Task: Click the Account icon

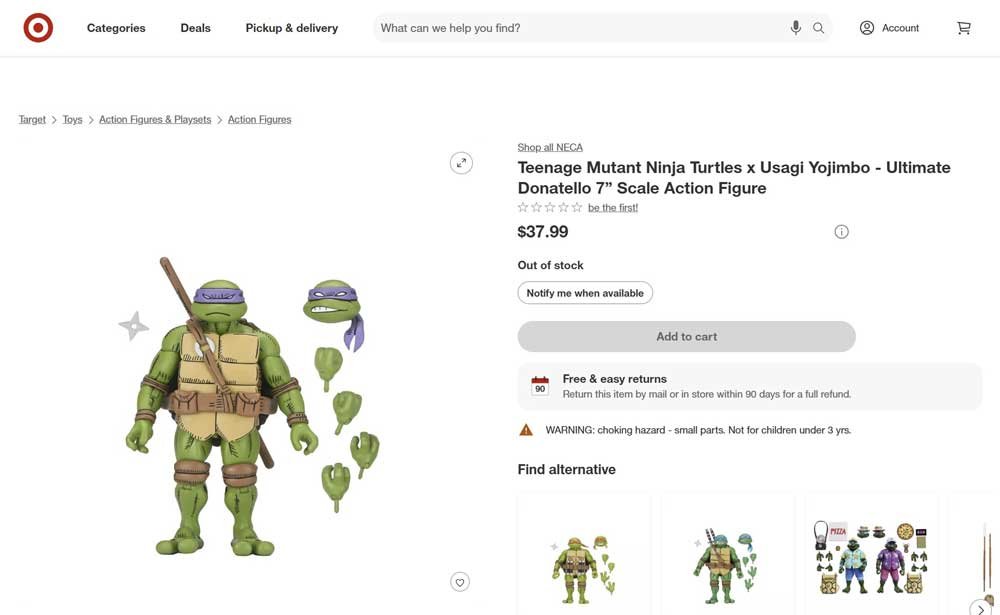Action: [x=867, y=27]
